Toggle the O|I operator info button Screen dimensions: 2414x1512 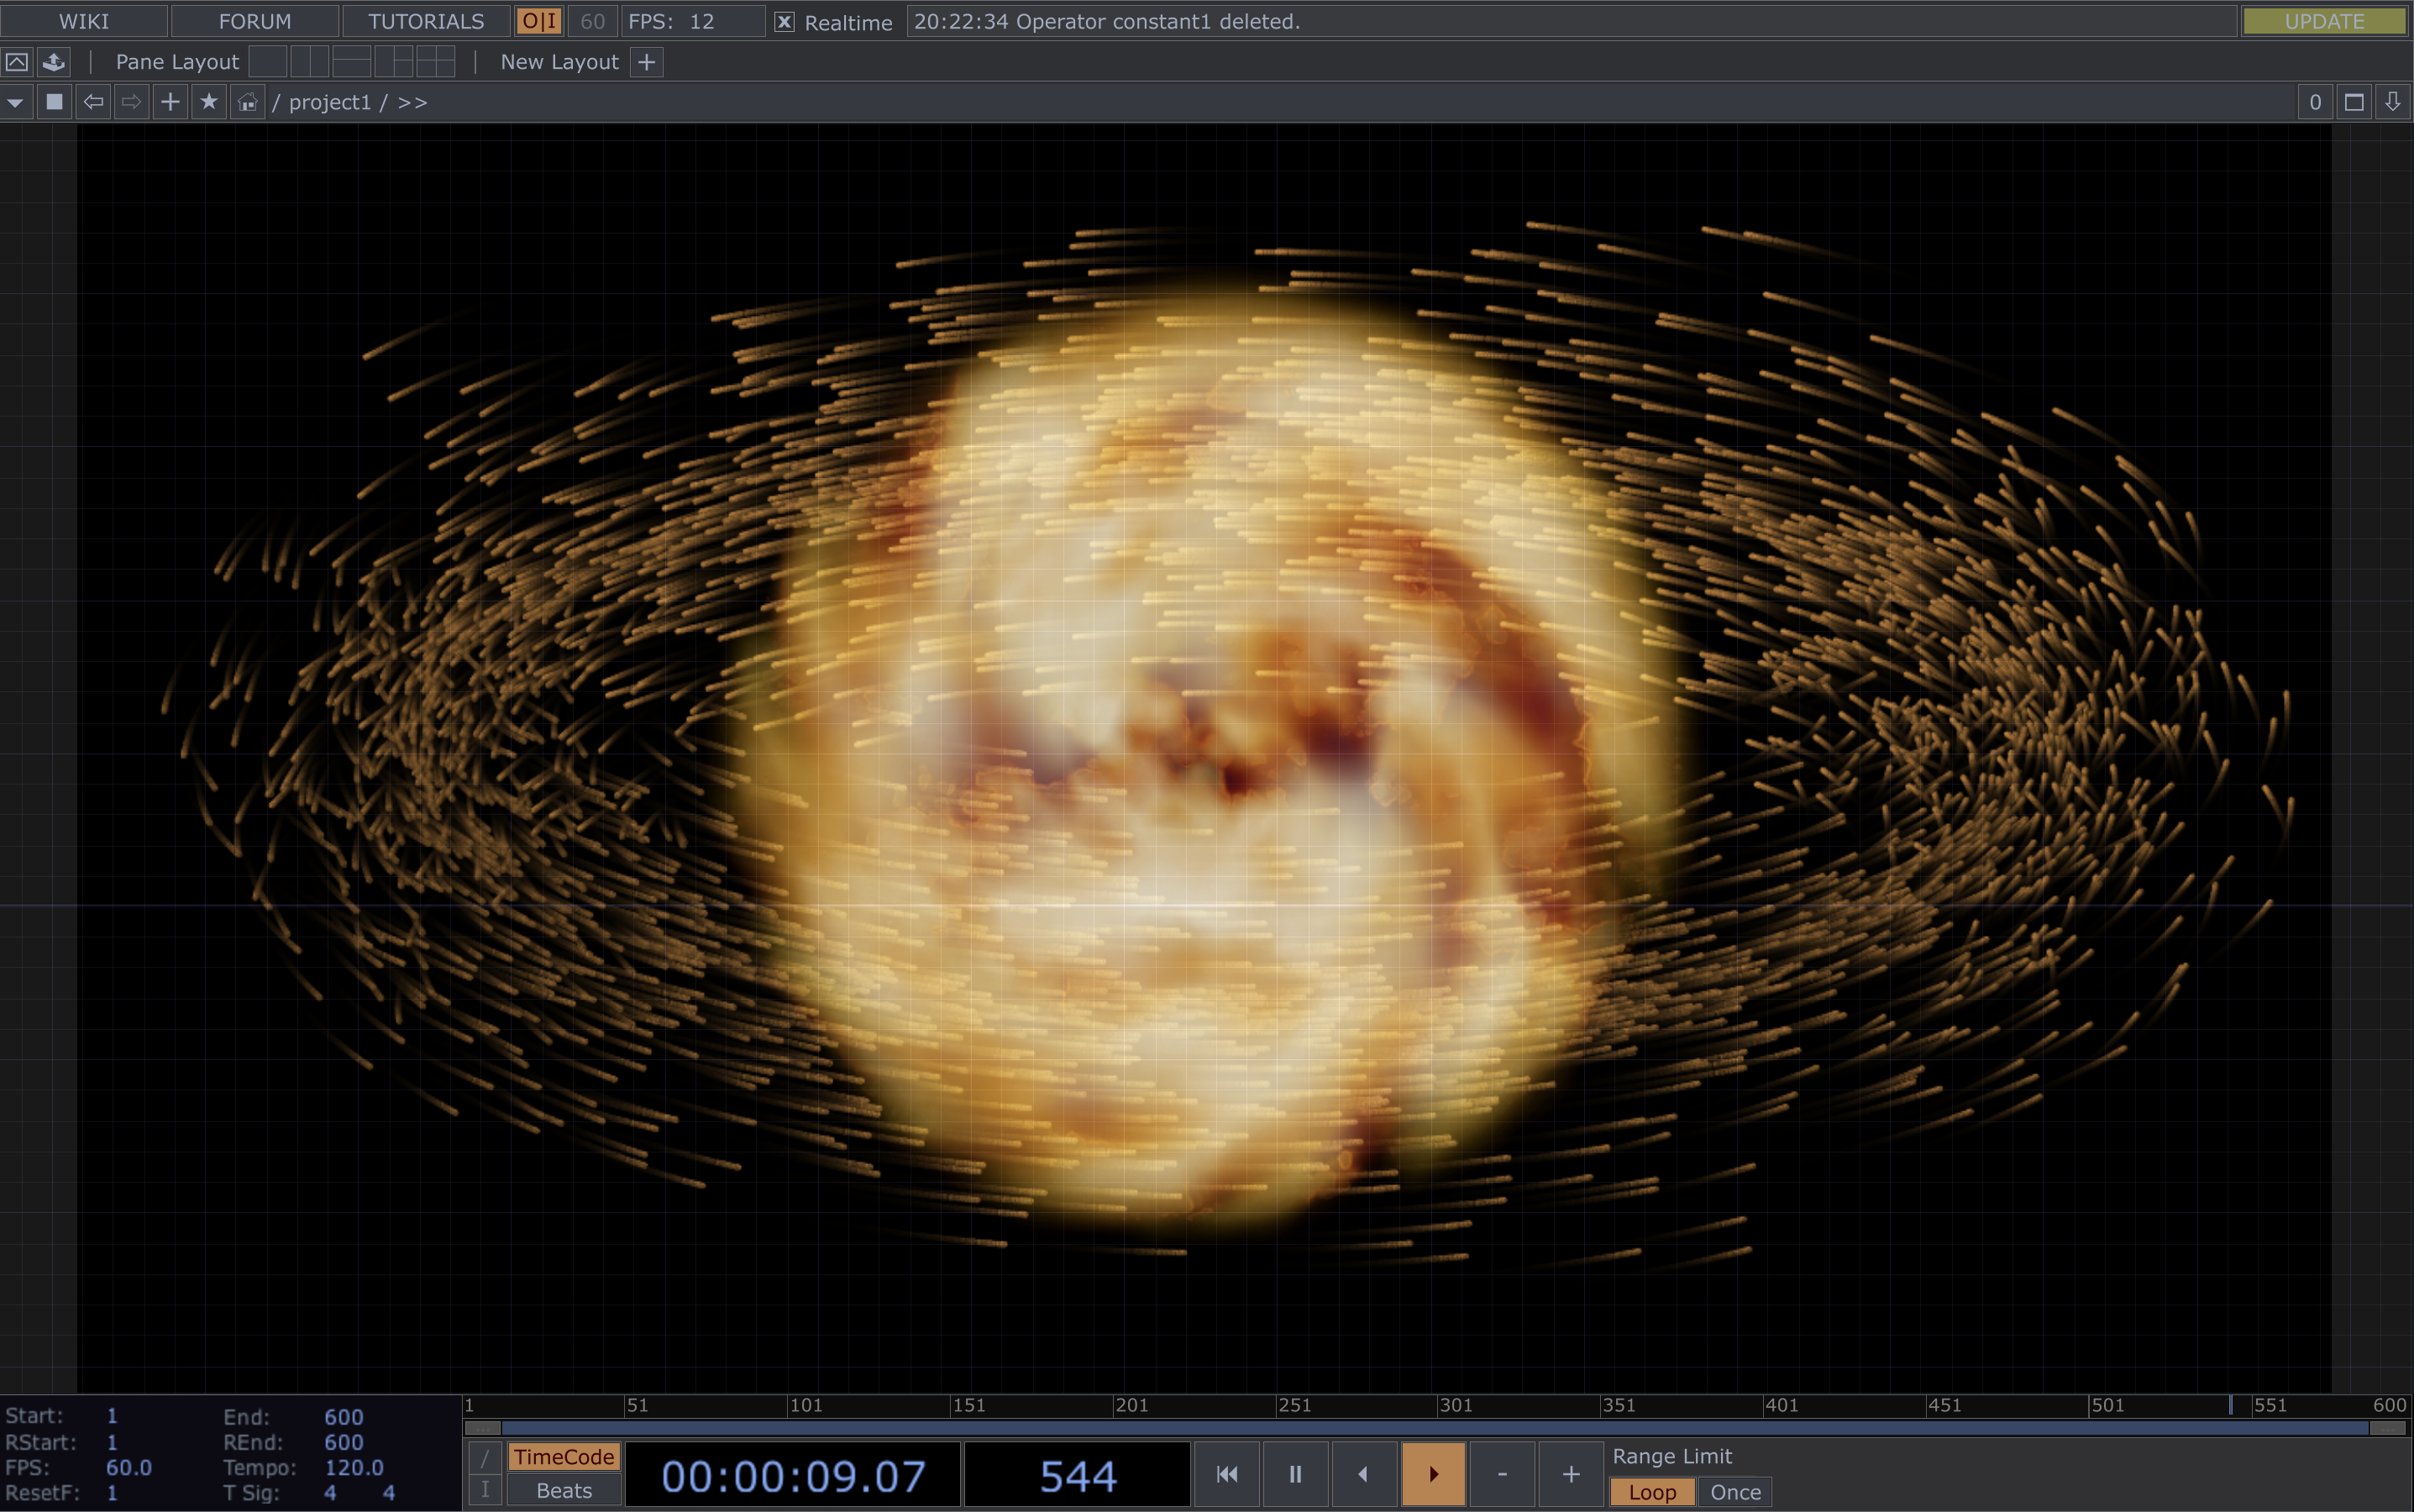(539, 21)
